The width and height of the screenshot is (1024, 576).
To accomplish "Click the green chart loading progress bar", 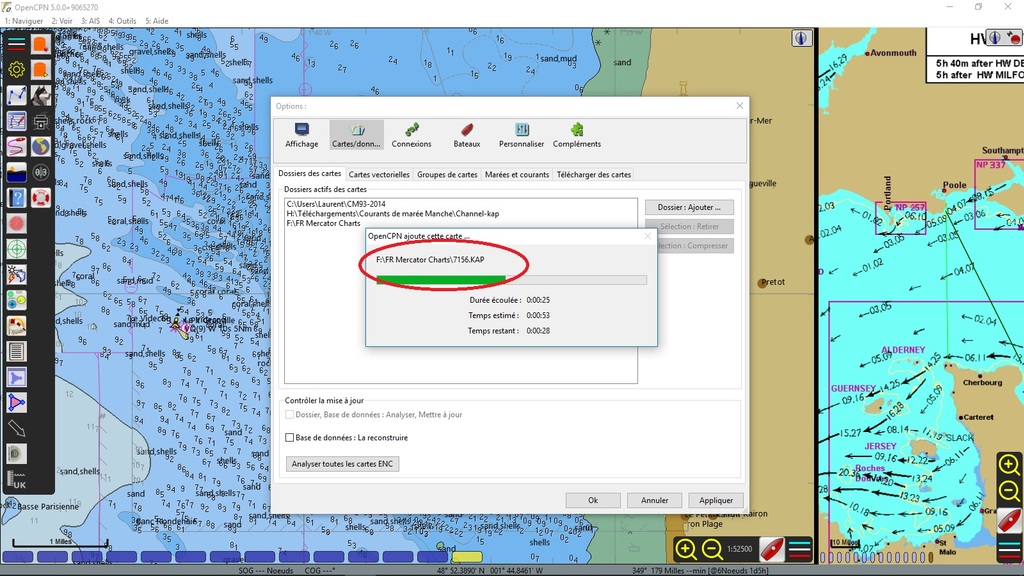I will pos(511,280).
